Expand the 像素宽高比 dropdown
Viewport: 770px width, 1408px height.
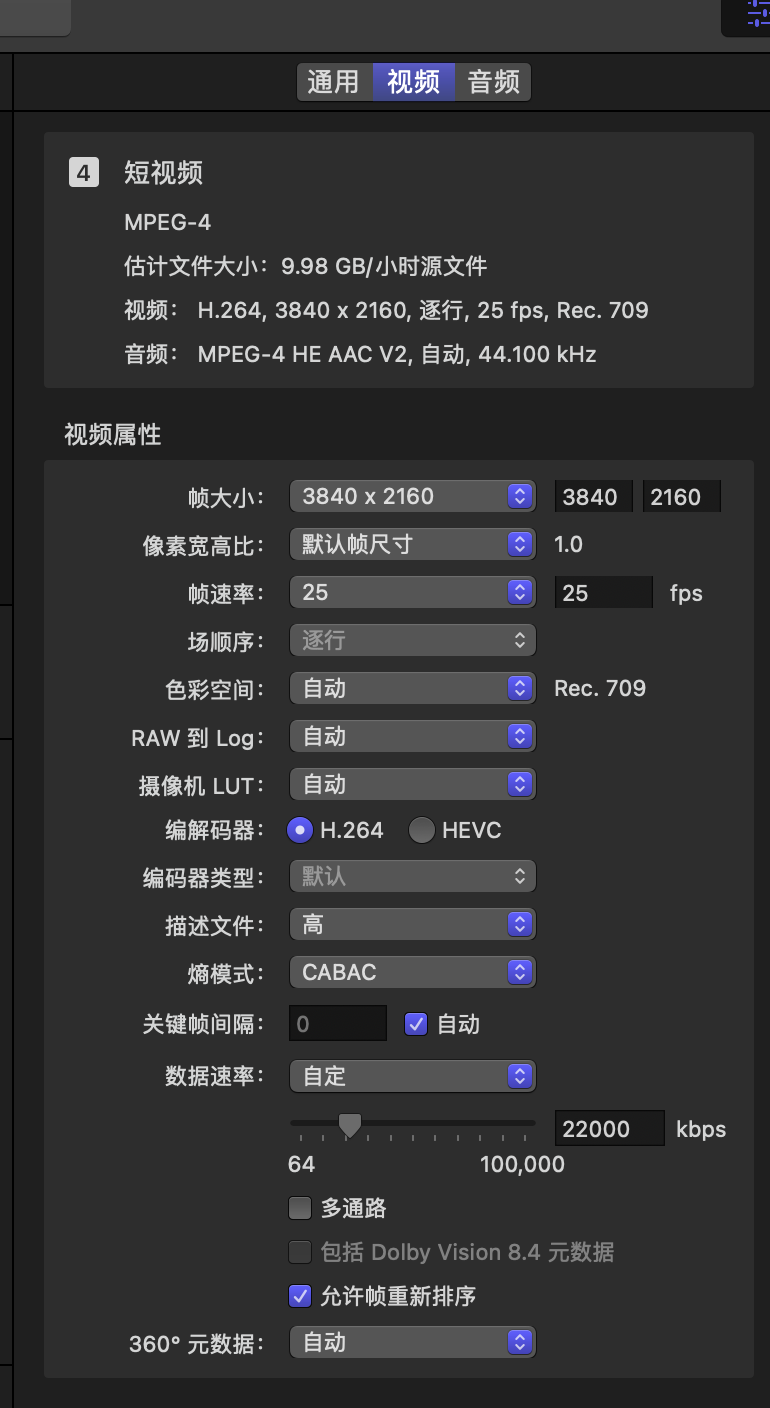tap(412, 544)
